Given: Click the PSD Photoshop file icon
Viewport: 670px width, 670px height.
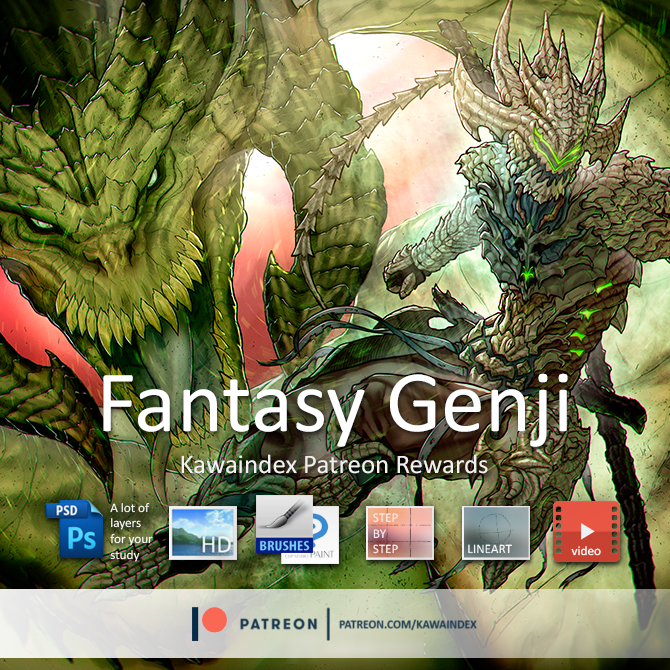Looking at the screenshot, I should (75, 529).
